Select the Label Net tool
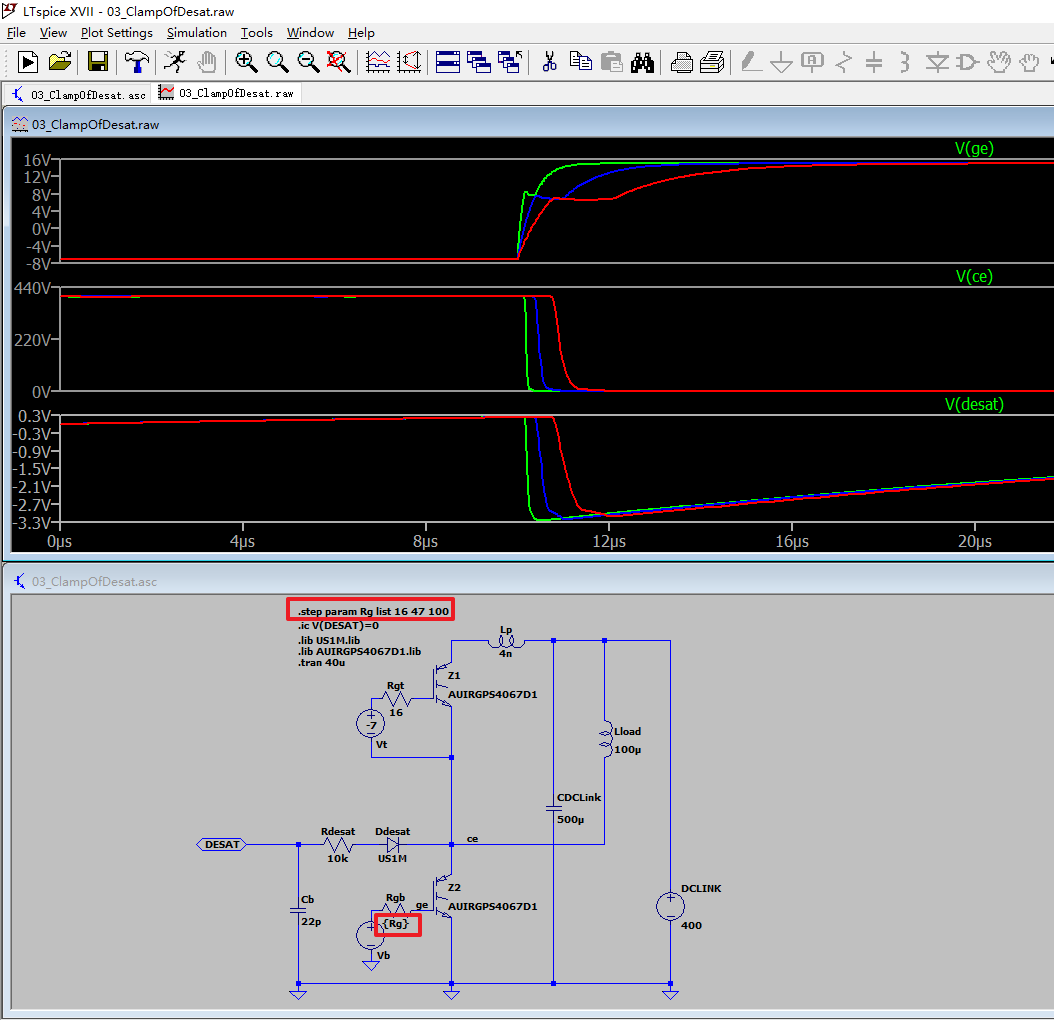This screenshot has height=1020, width=1054. point(812,62)
